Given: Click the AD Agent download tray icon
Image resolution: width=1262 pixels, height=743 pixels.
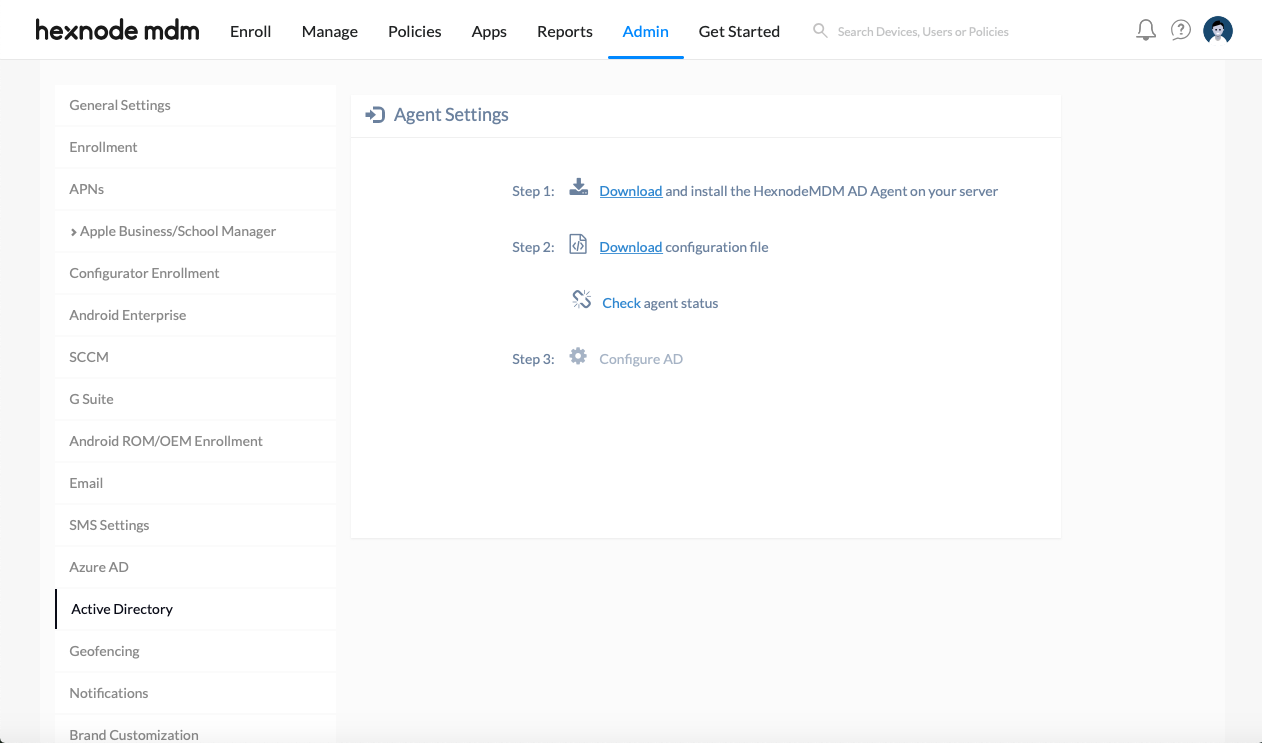Looking at the screenshot, I should (578, 187).
